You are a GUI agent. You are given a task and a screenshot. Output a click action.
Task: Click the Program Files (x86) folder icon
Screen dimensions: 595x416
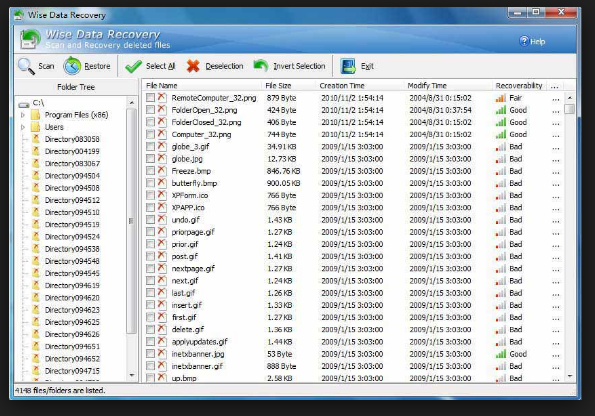click(35, 115)
